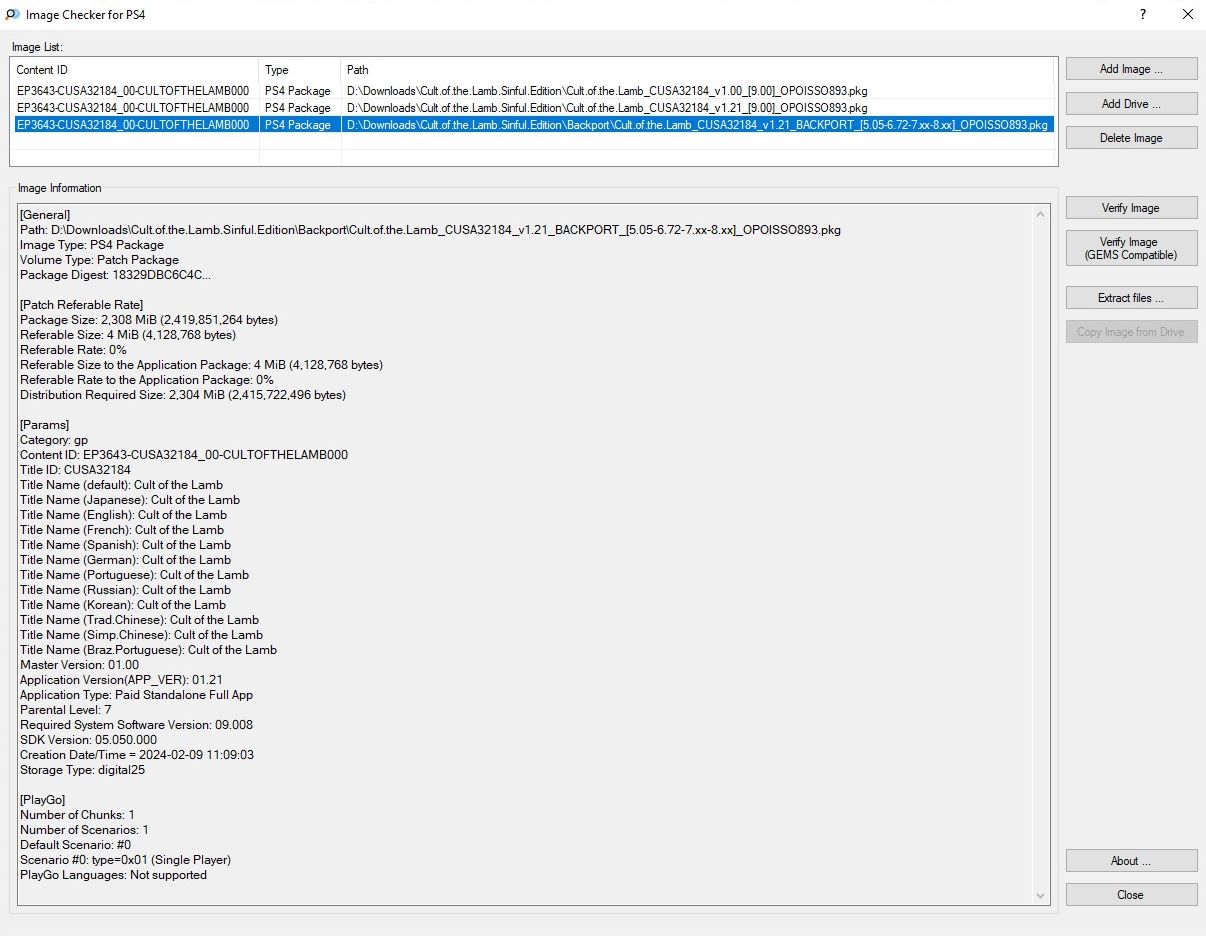Image resolution: width=1206 pixels, height=936 pixels.
Task: Select the v1.21 [9.00] package row
Action: click(600, 108)
